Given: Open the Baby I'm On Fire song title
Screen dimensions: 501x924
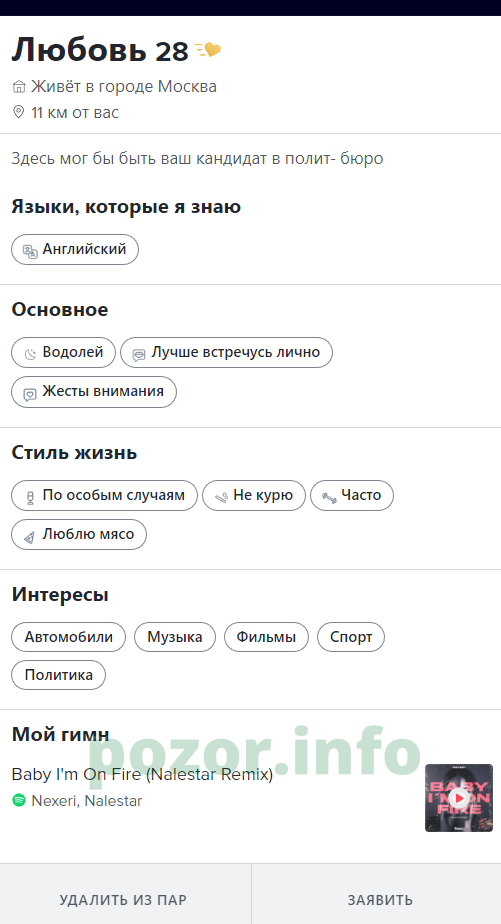Looking at the screenshot, I should coord(142,774).
